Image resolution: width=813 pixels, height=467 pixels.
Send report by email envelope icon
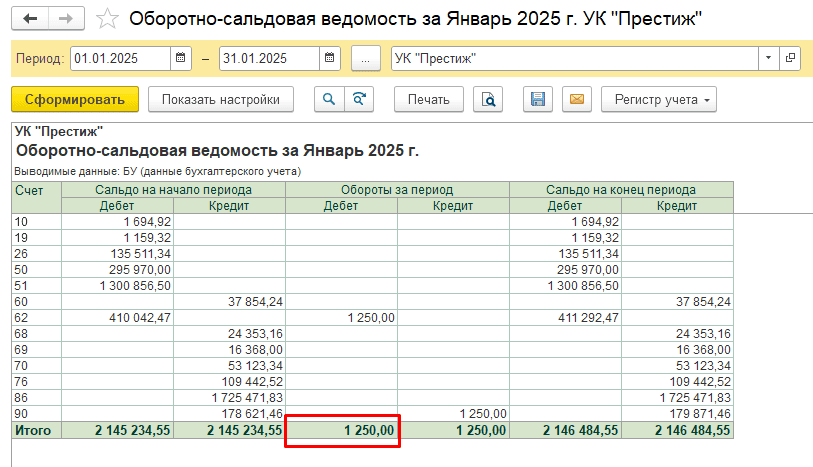point(576,99)
